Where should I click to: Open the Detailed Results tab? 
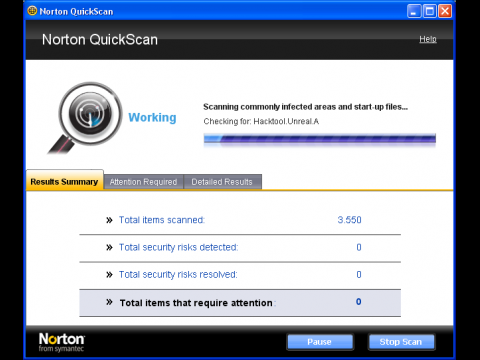222,182
